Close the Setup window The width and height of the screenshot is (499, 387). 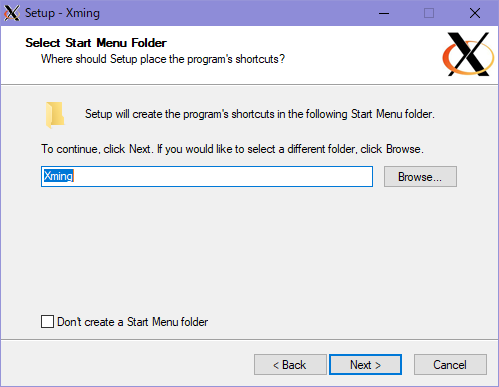point(475,13)
